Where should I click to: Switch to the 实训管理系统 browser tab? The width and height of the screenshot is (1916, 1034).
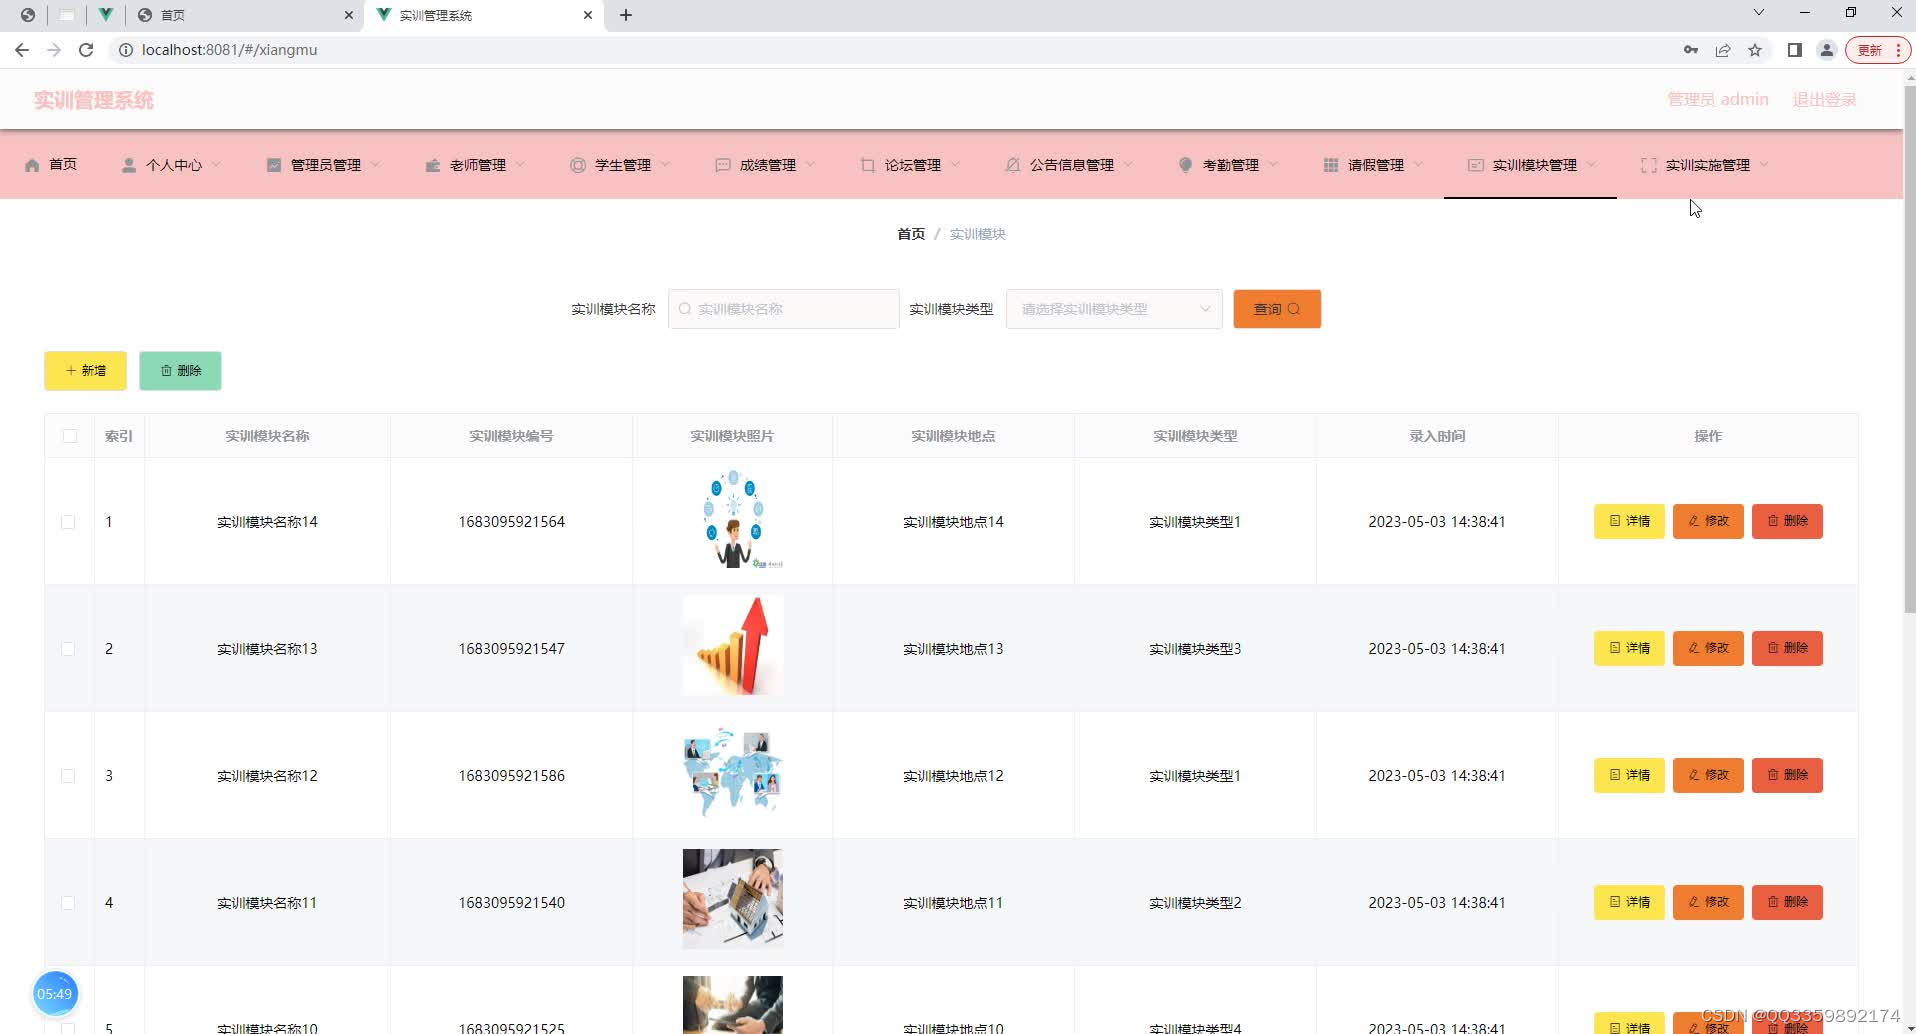tap(484, 15)
